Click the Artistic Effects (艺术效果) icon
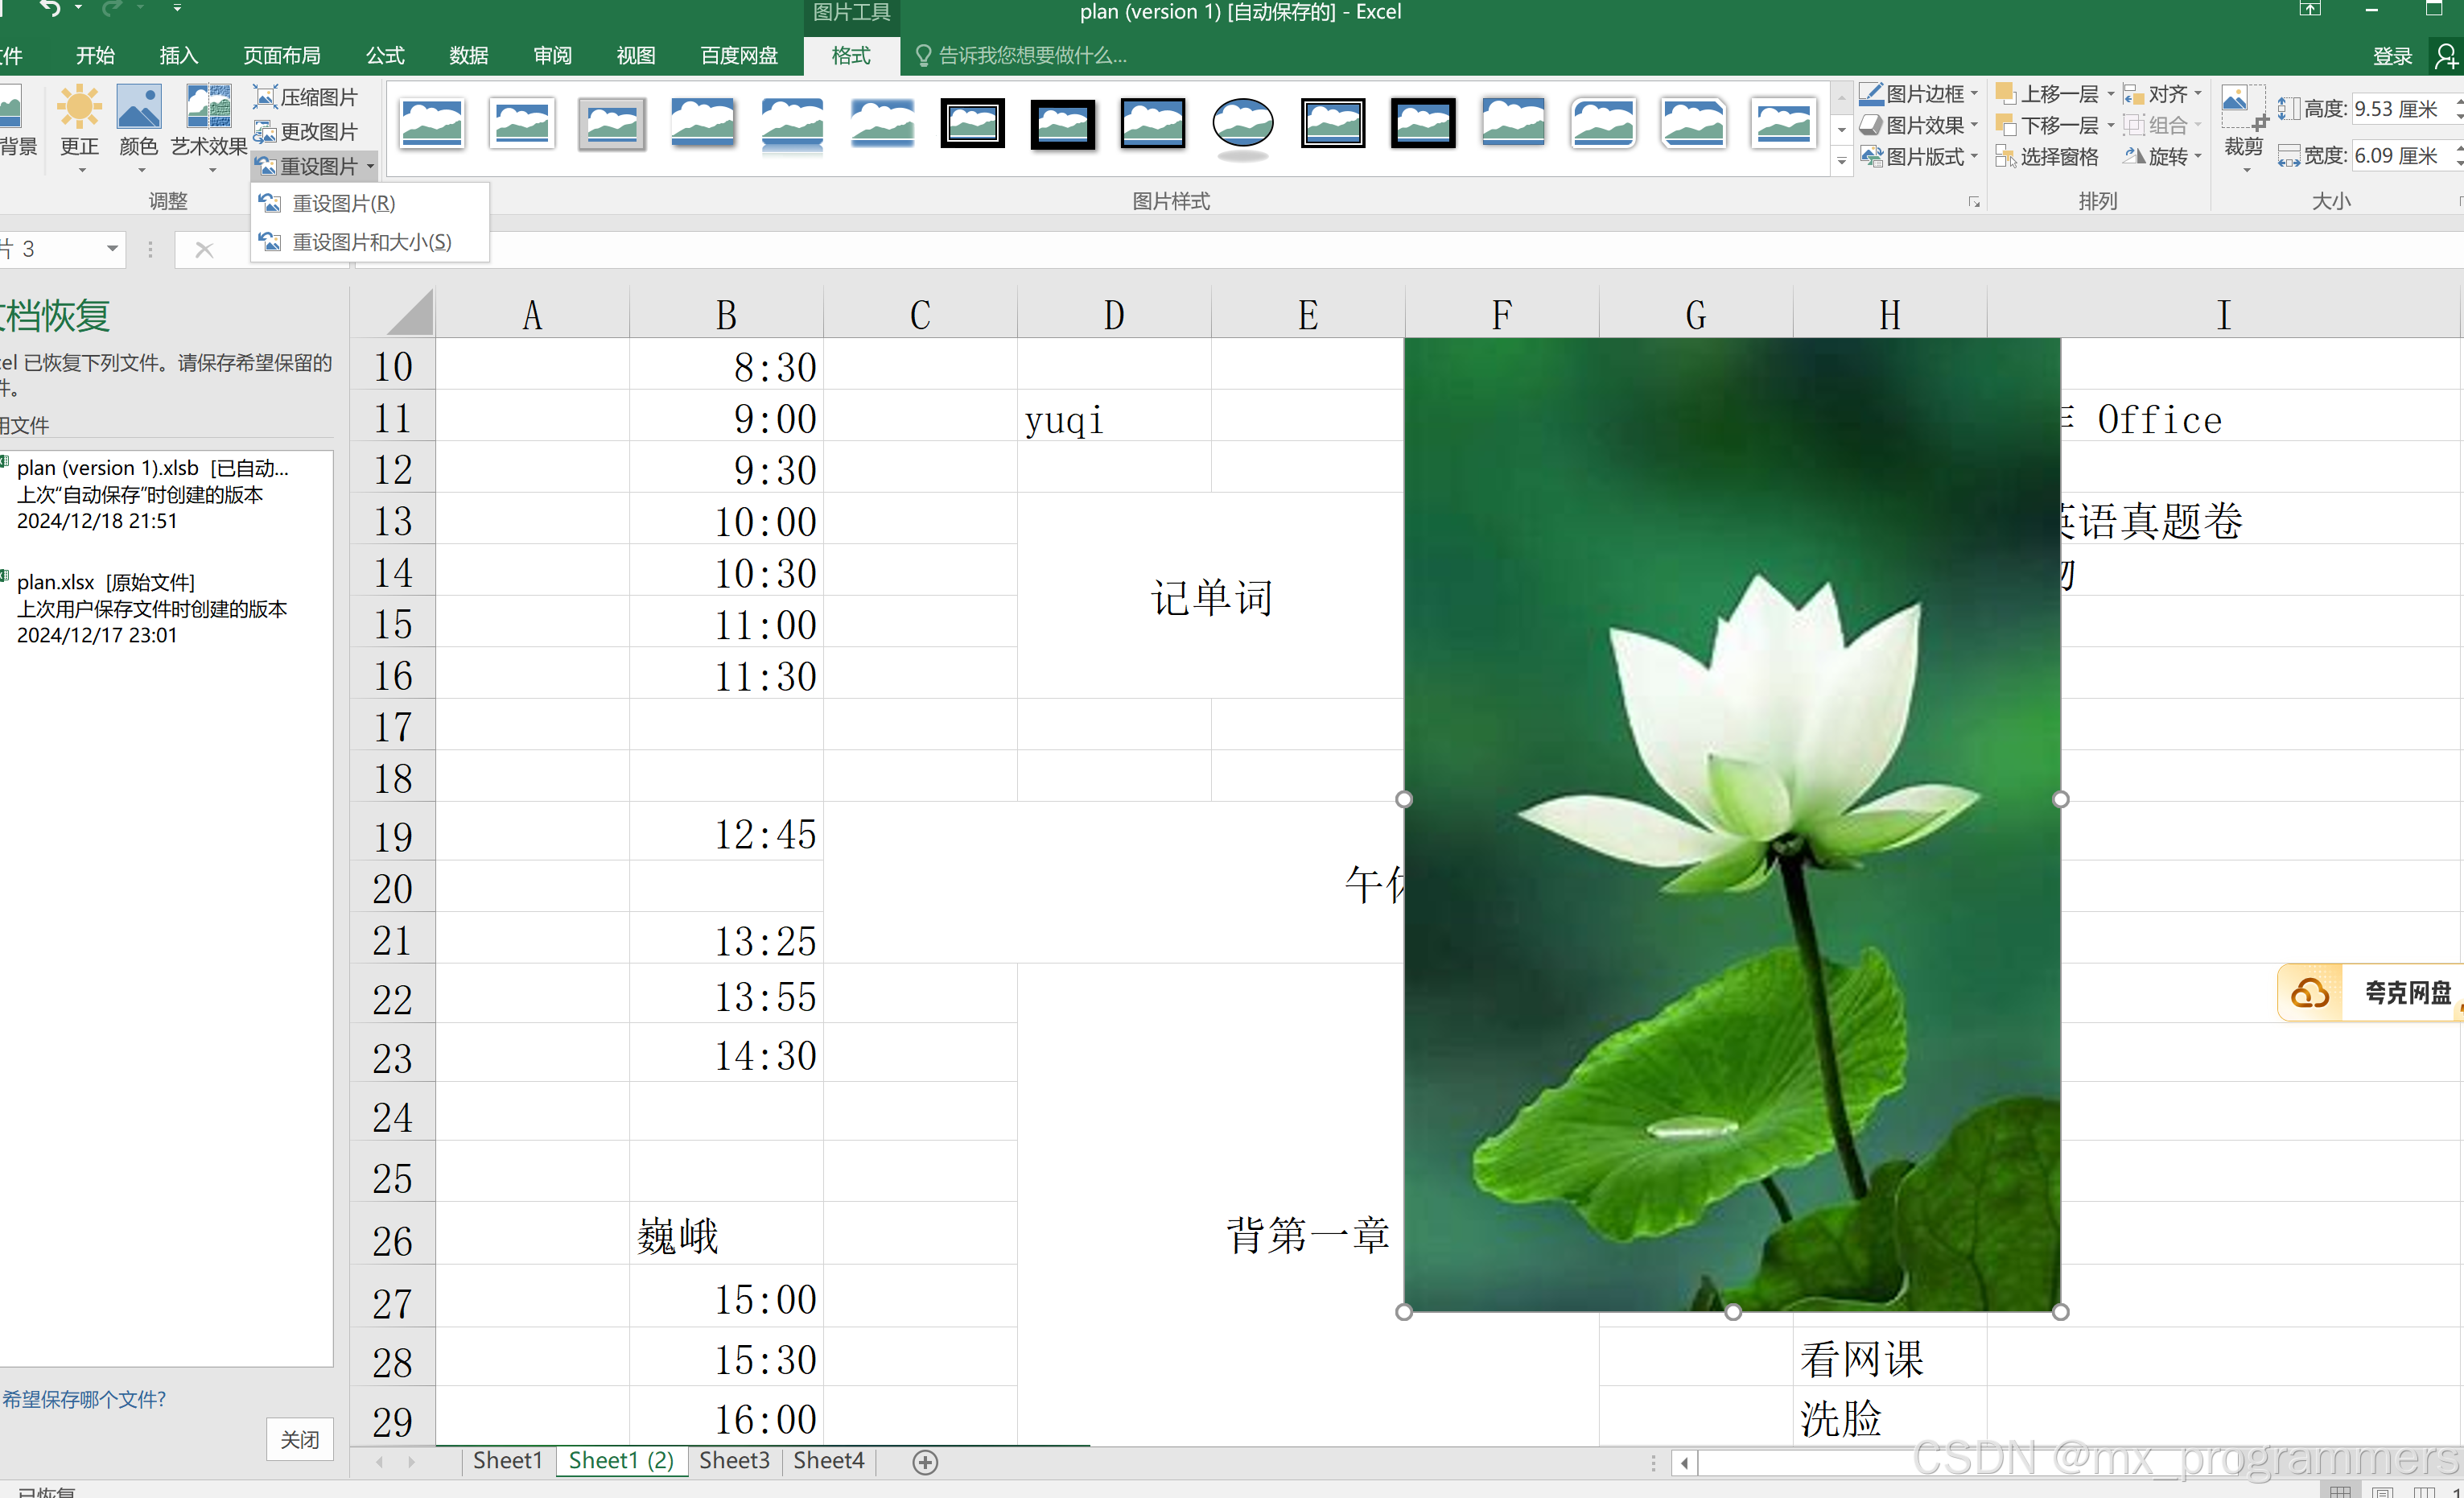The image size is (2464, 1498). click(x=208, y=108)
